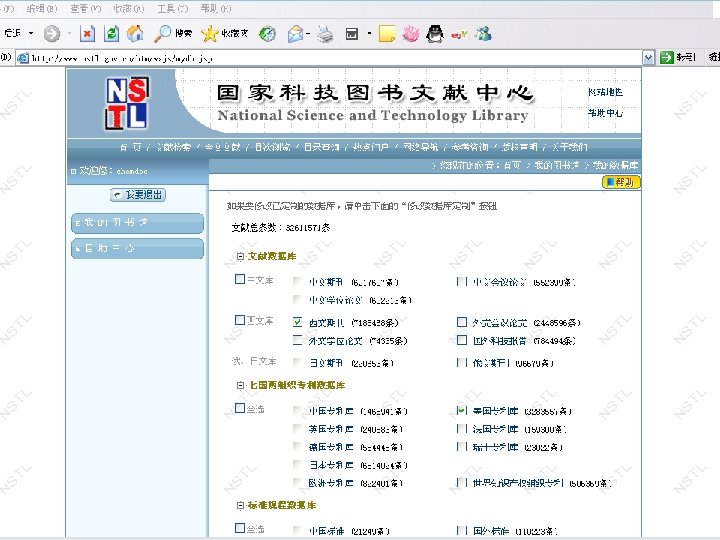The height and width of the screenshot is (540, 720).
Task: Click the 我要退出 logout button
Action: 138,195
